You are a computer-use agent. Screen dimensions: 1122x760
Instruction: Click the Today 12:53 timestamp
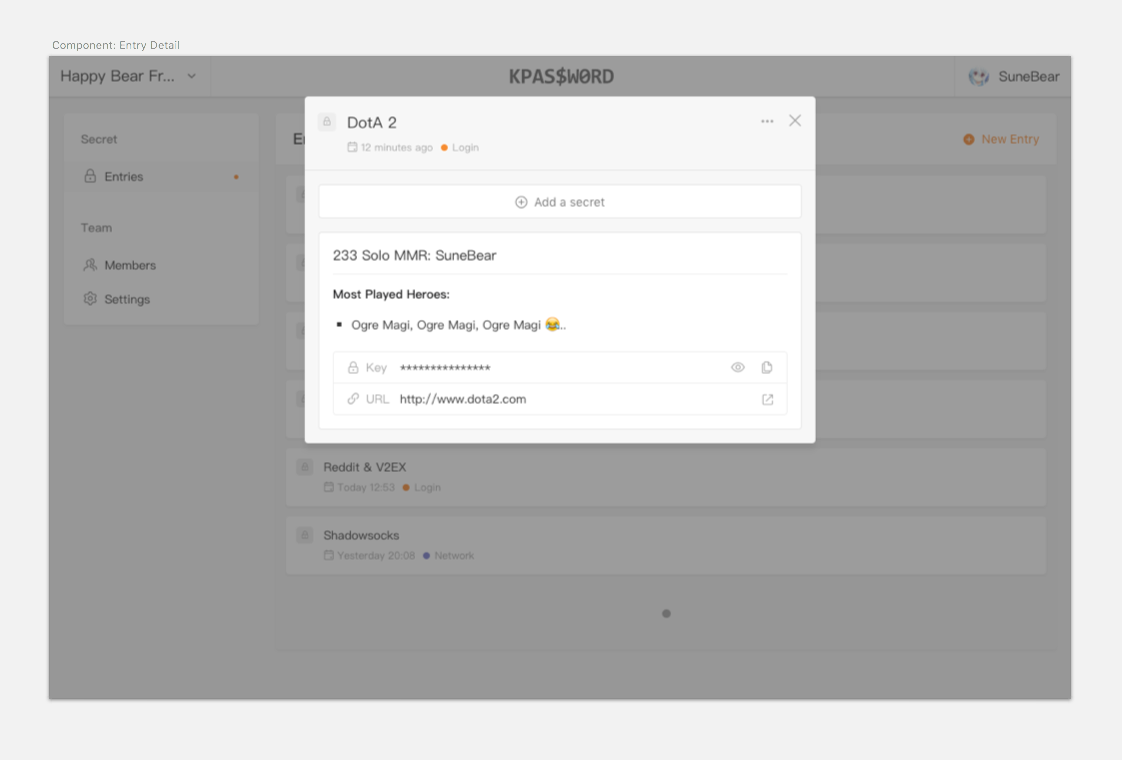coord(366,487)
